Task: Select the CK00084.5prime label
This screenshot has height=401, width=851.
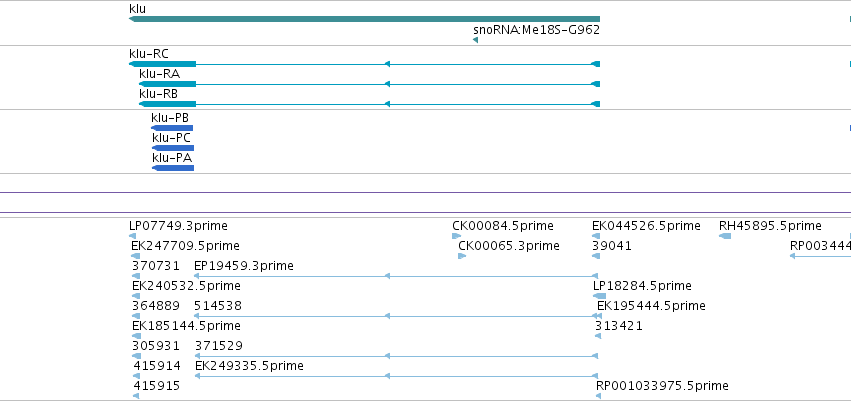Action: [x=503, y=226]
